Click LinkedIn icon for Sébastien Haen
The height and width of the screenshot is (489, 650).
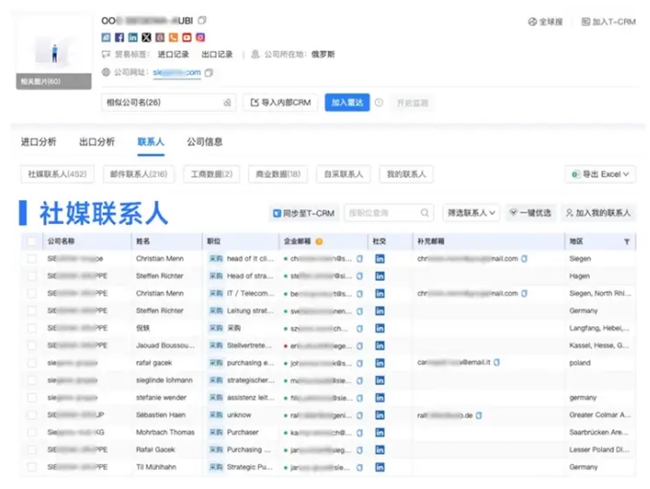click(x=379, y=414)
